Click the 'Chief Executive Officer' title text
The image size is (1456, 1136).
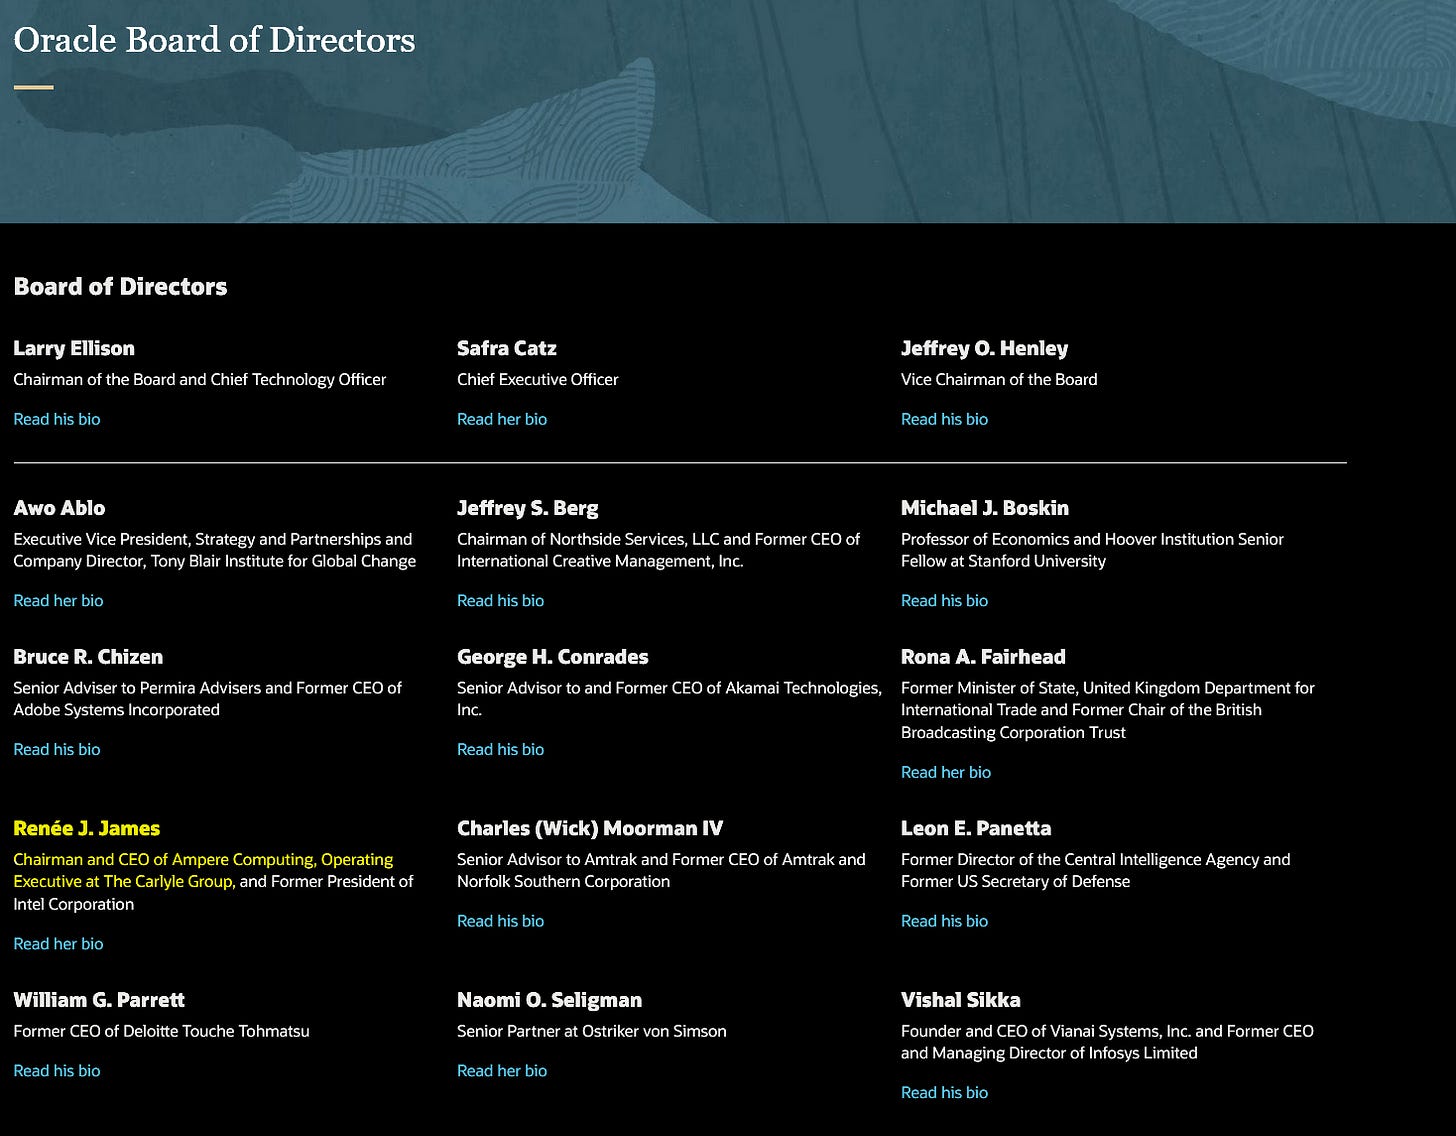538,379
